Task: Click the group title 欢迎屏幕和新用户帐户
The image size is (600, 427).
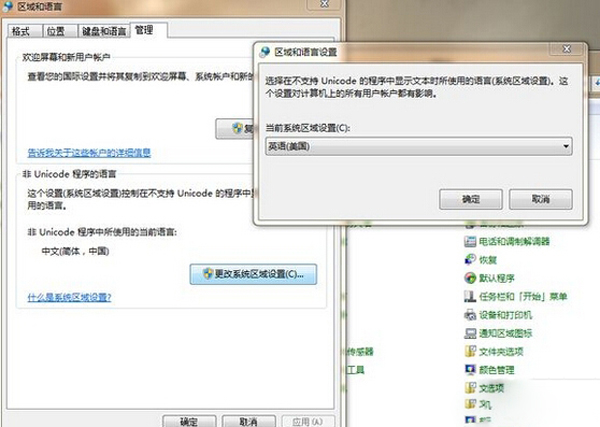Action: point(66,57)
